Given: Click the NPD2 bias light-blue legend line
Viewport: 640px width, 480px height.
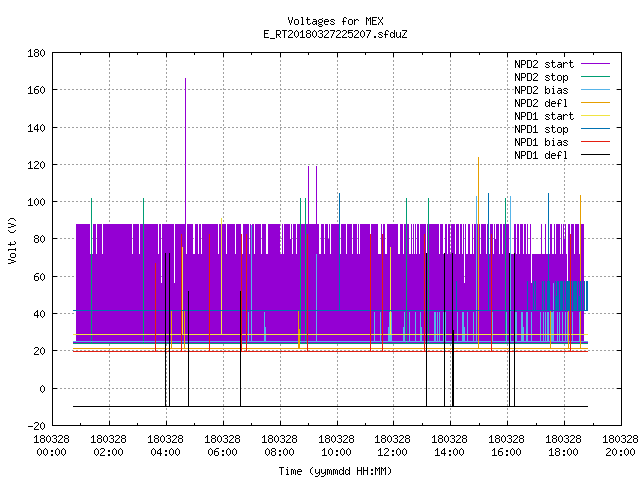Looking at the screenshot, I should (x=595, y=90).
